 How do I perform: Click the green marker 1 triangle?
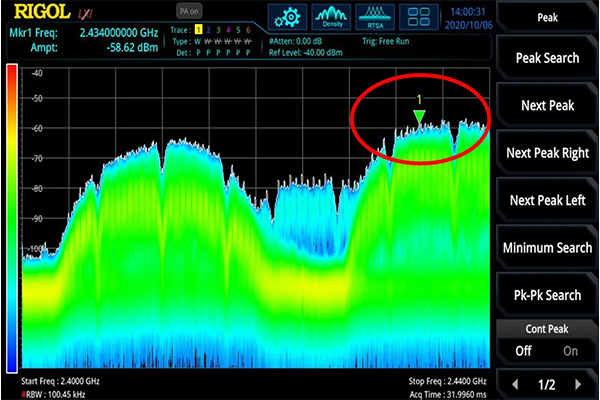(420, 119)
